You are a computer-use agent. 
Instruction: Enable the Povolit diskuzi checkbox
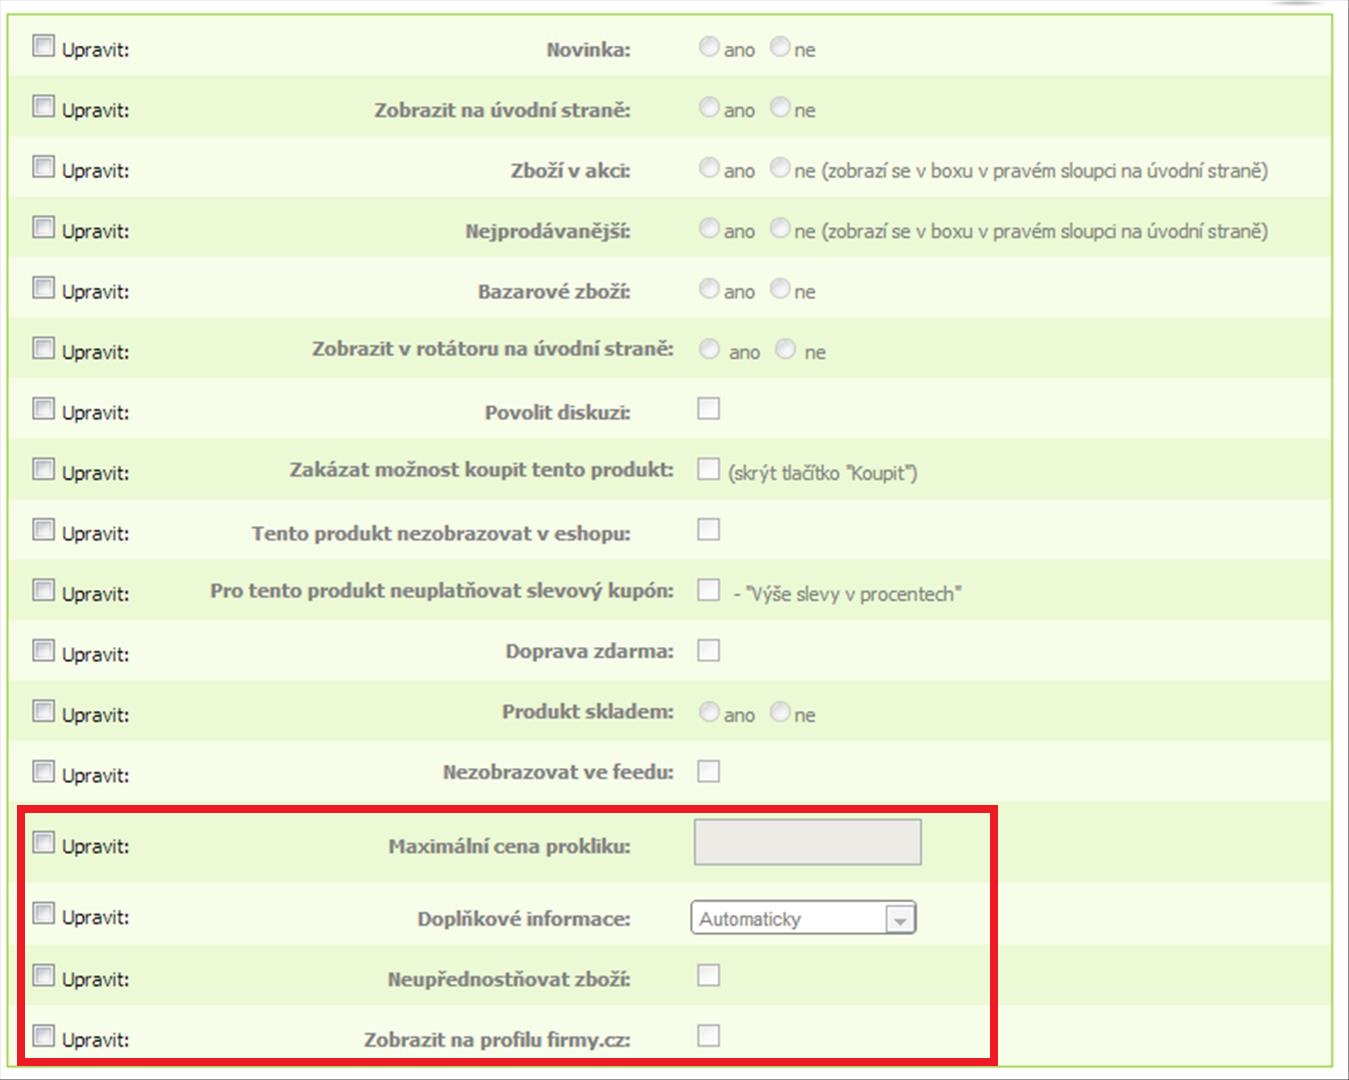709,408
